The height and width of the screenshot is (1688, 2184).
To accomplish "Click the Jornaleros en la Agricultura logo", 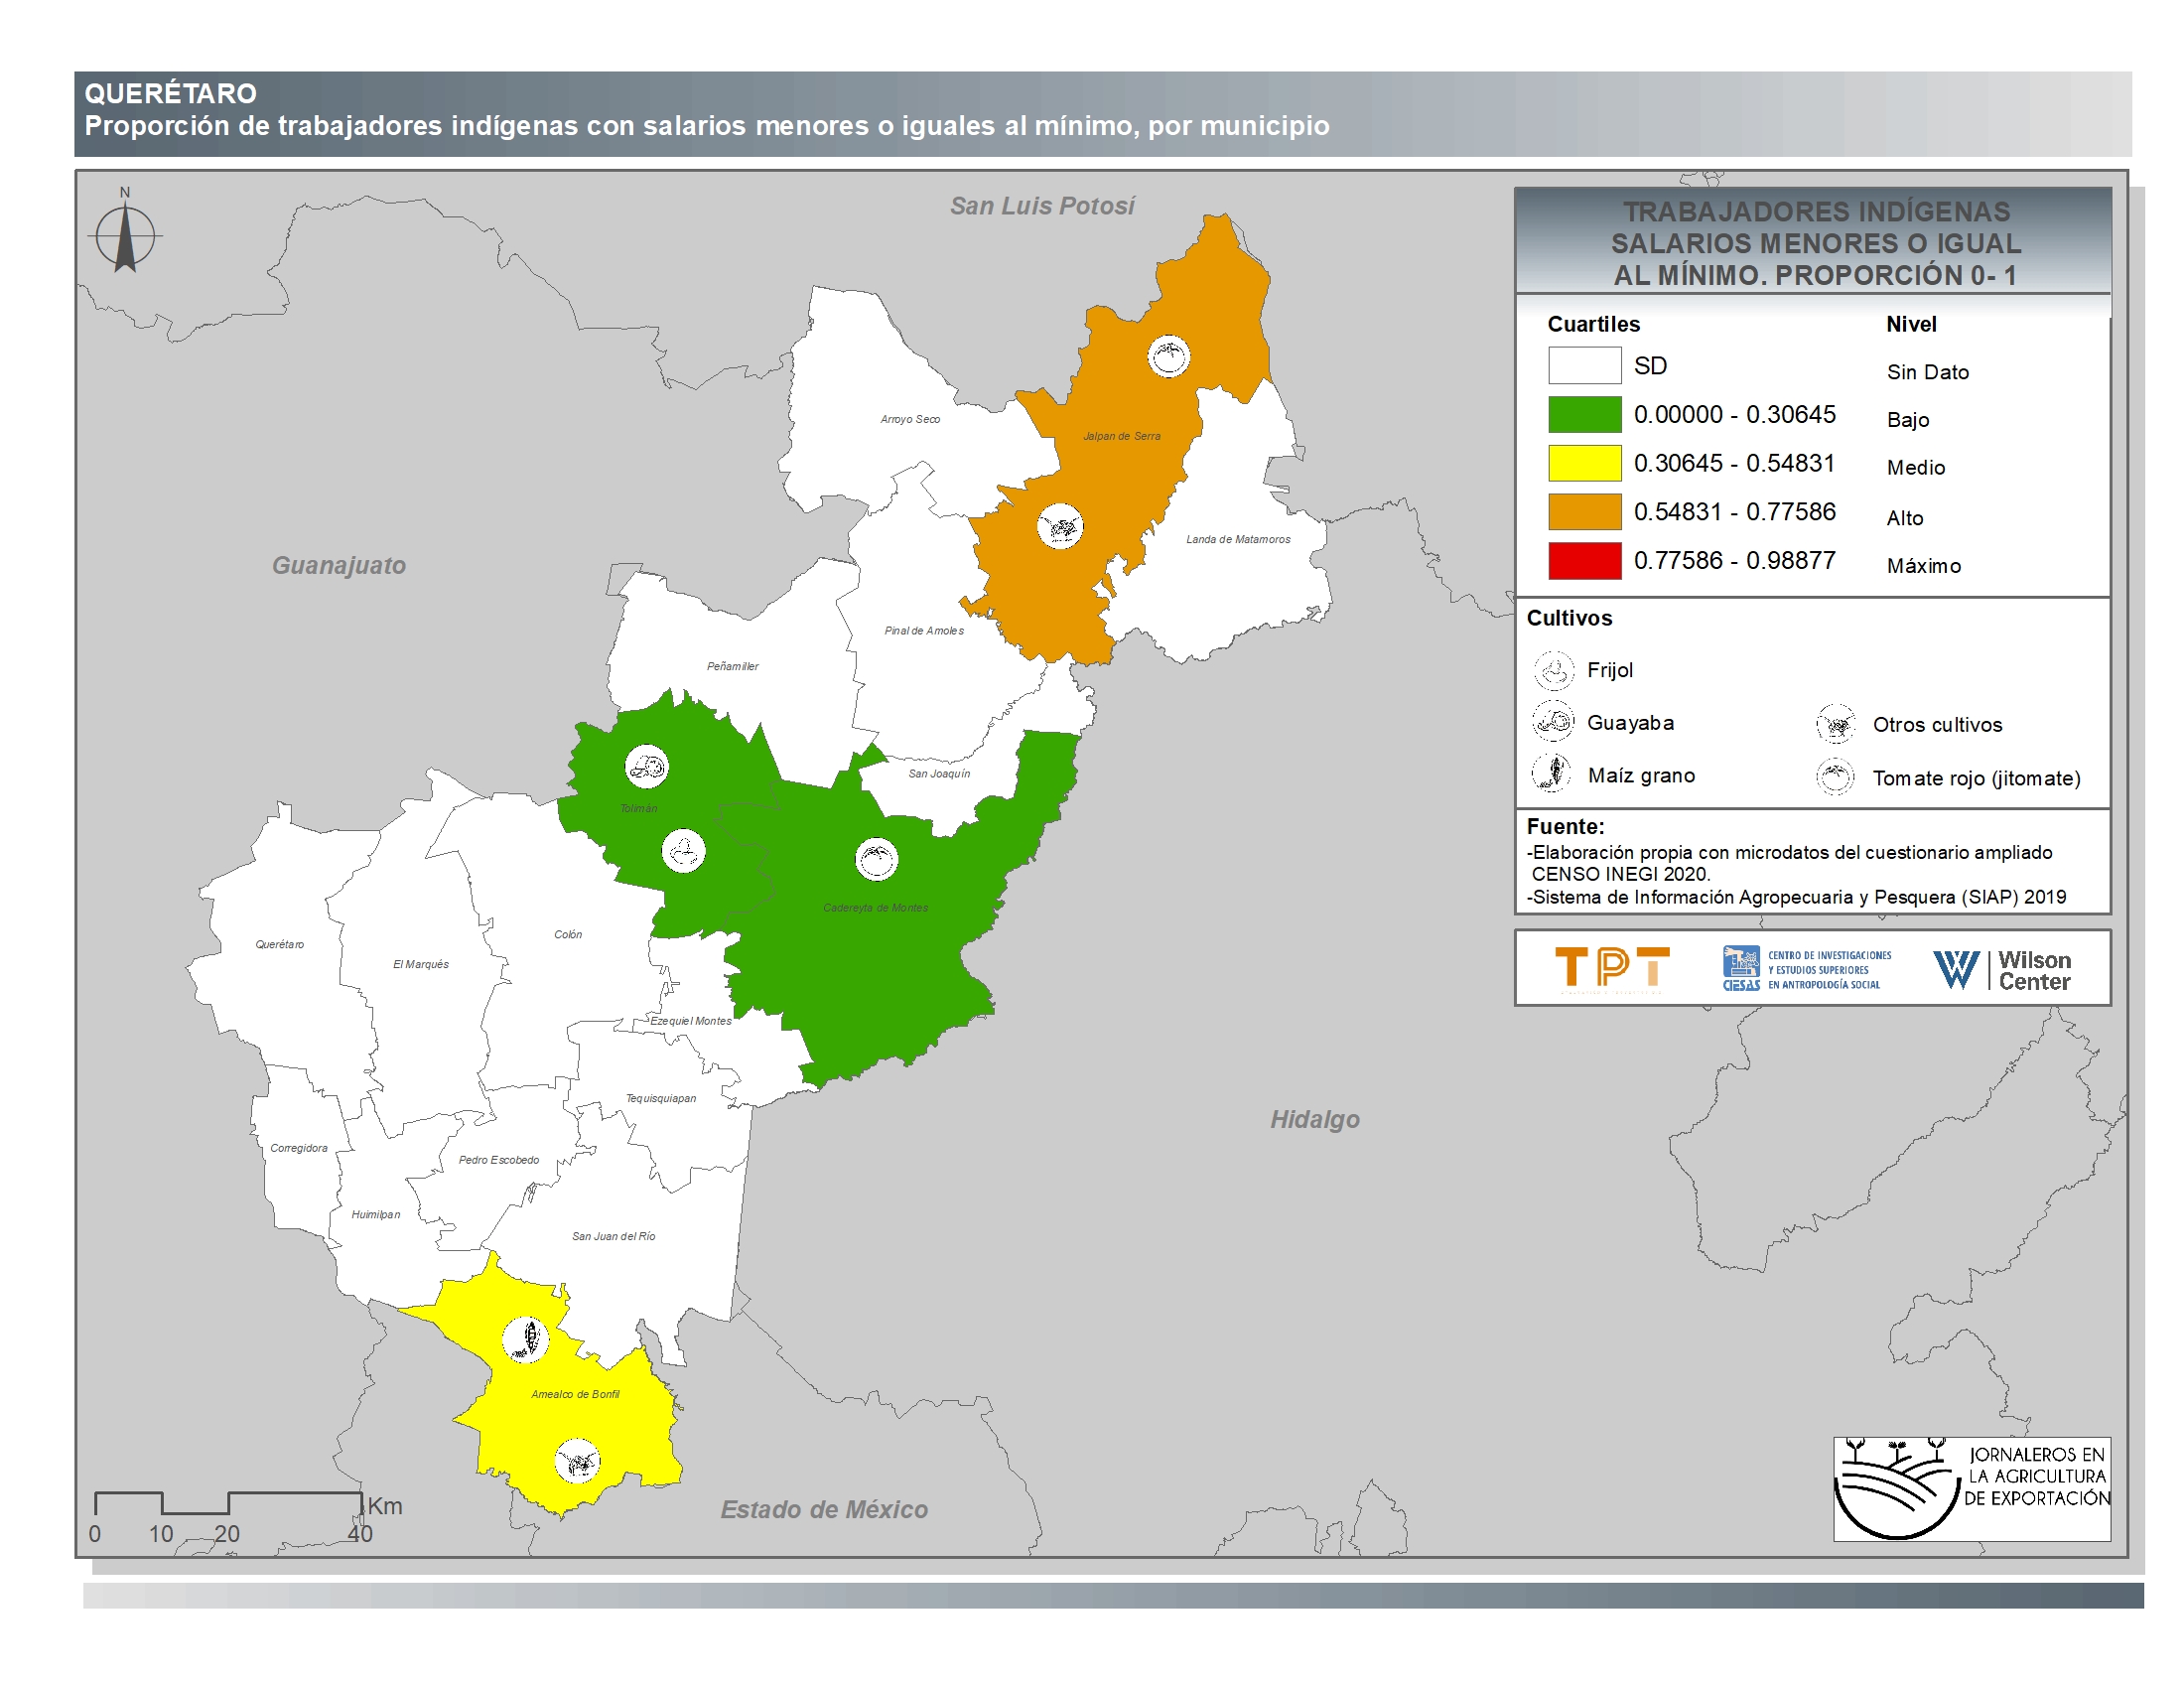I will click(1971, 1488).
